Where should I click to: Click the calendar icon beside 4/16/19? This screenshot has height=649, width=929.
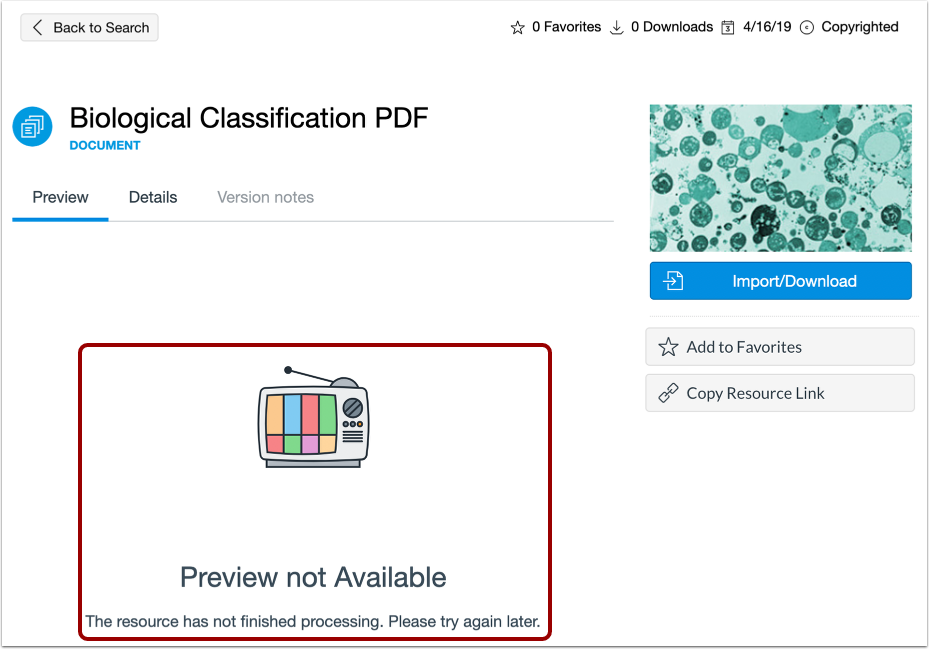click(729, 27)
